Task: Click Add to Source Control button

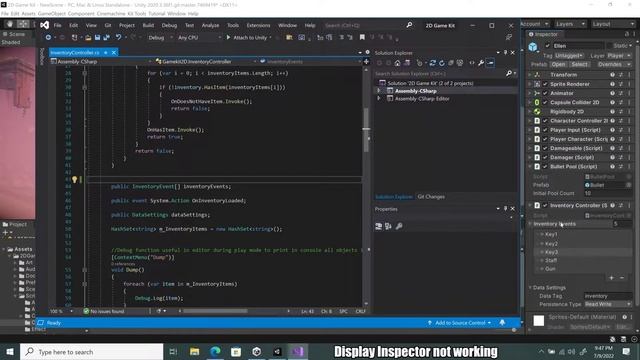Action: pyautogui.click(x=459, y=323)
